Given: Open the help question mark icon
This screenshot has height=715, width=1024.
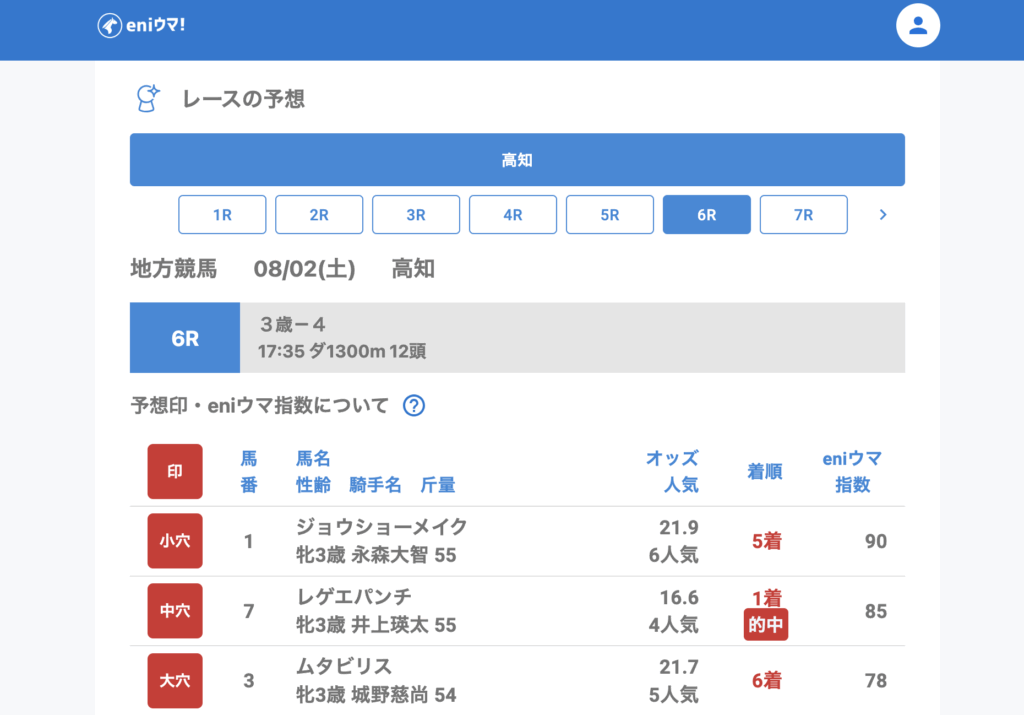Looking at the screenshot, I should click(414, 405).
